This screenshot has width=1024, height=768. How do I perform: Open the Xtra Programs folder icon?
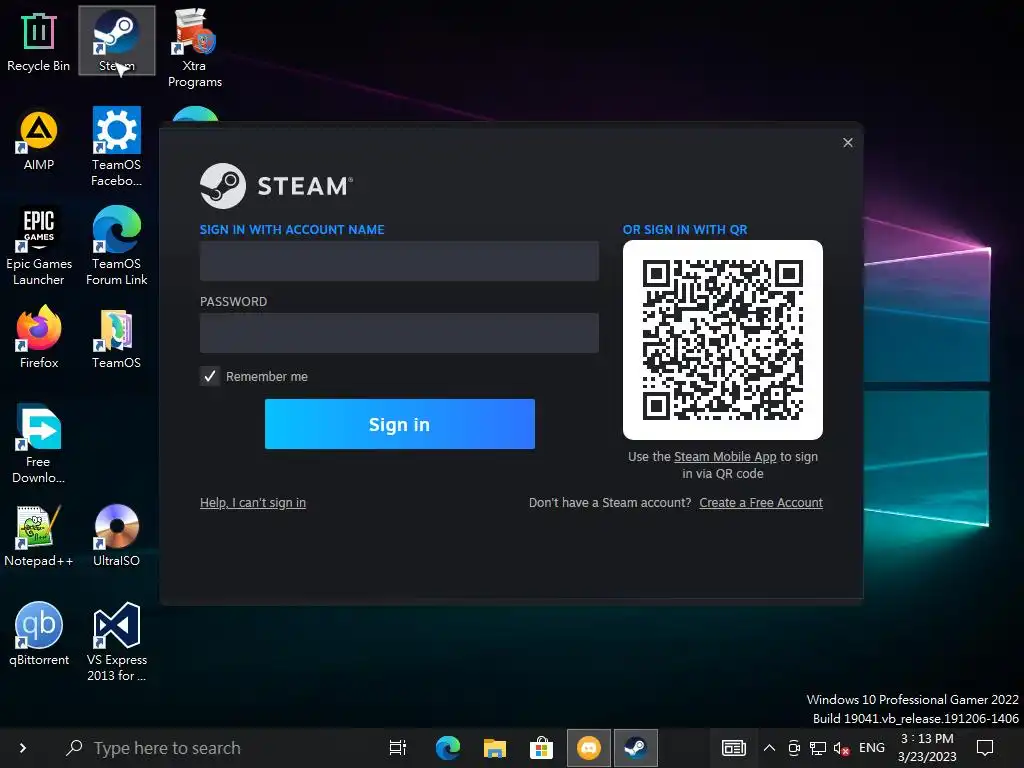tap(195, 48)
